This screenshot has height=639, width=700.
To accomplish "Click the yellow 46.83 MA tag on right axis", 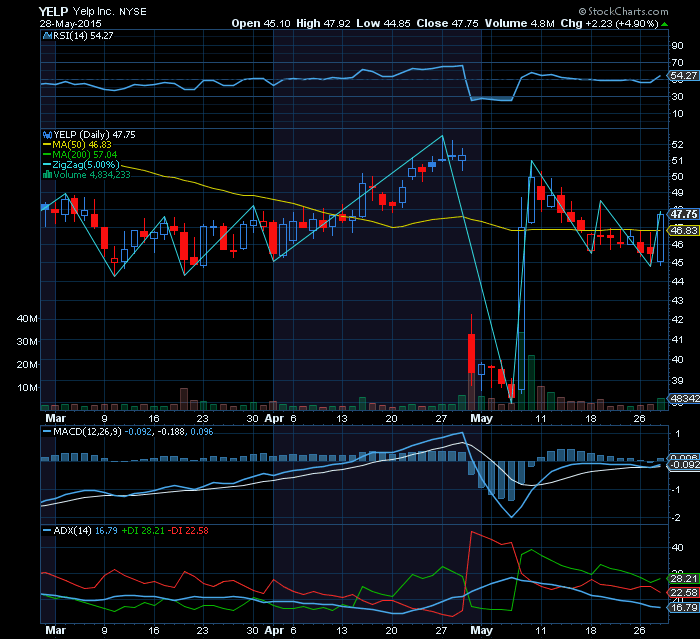I will [683, 230].
